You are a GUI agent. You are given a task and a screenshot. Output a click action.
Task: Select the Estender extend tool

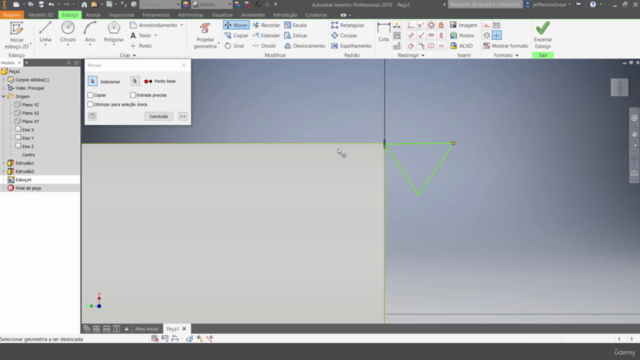point(266,36)
